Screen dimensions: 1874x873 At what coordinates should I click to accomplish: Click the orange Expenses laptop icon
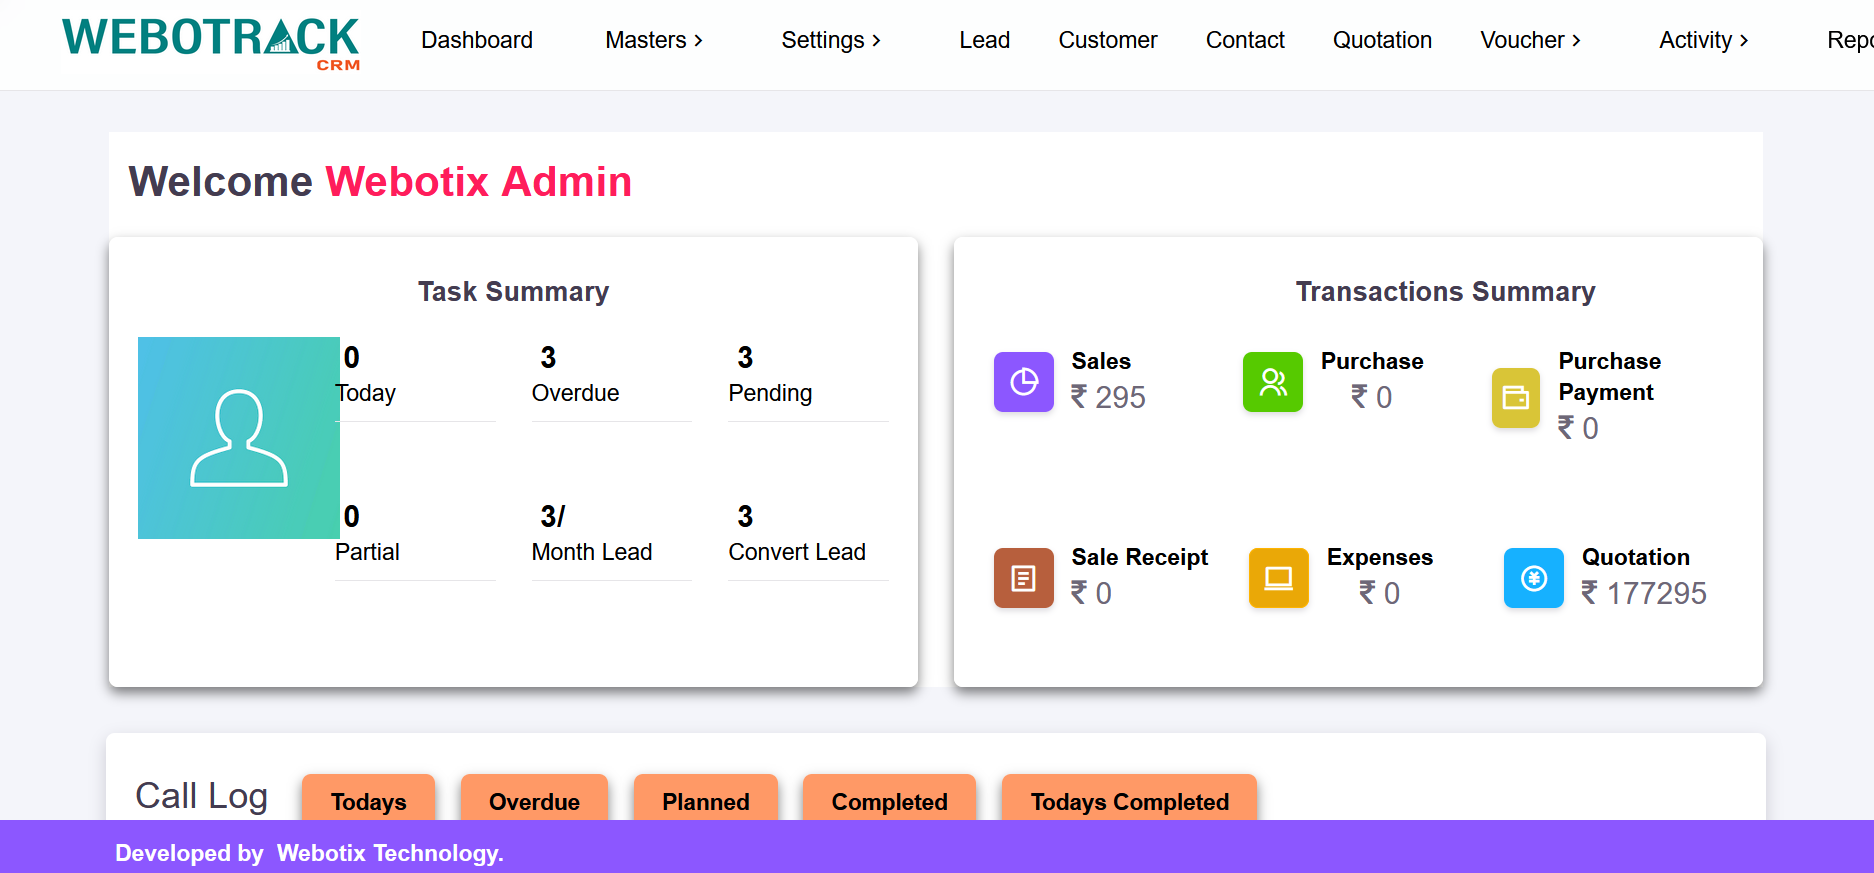(1278, 578)
